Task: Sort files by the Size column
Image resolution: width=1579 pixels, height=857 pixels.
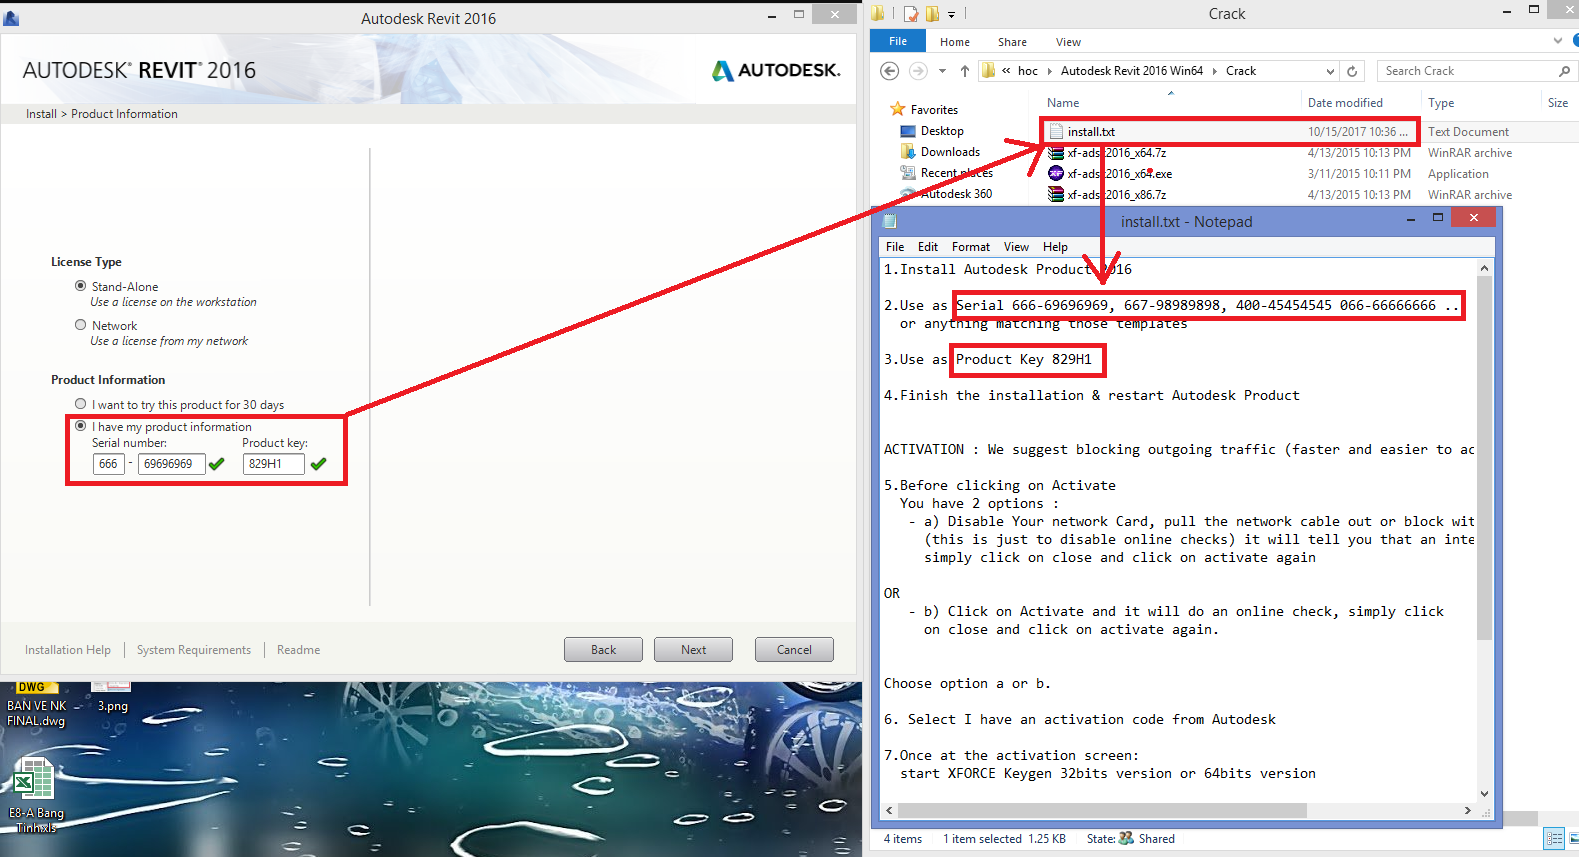Action: pos(1560,103)
